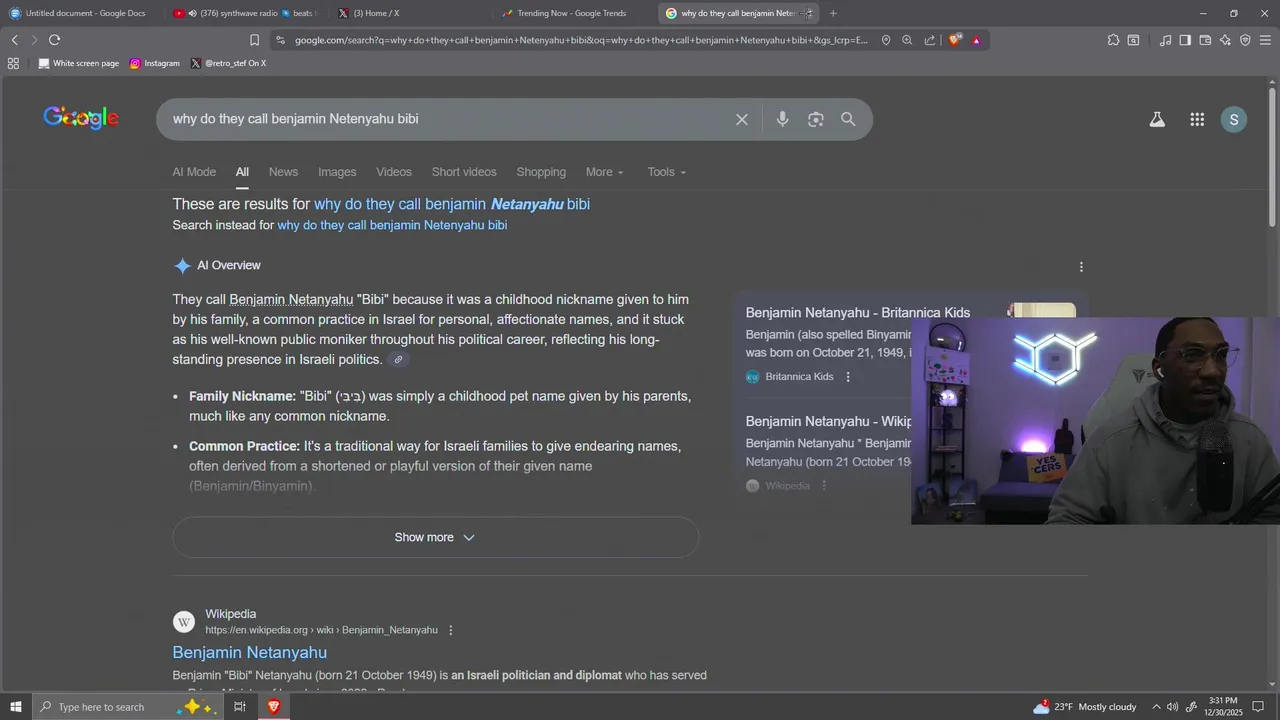
Task: Click the magnifier search submit icon
Action: click(x=848, y=119)
